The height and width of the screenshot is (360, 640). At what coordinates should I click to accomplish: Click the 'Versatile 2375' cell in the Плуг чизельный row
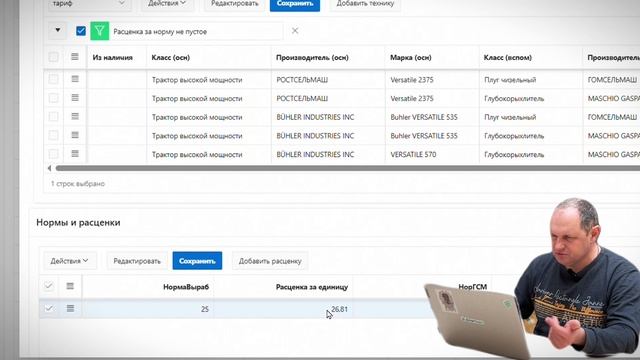coord(412,80)
